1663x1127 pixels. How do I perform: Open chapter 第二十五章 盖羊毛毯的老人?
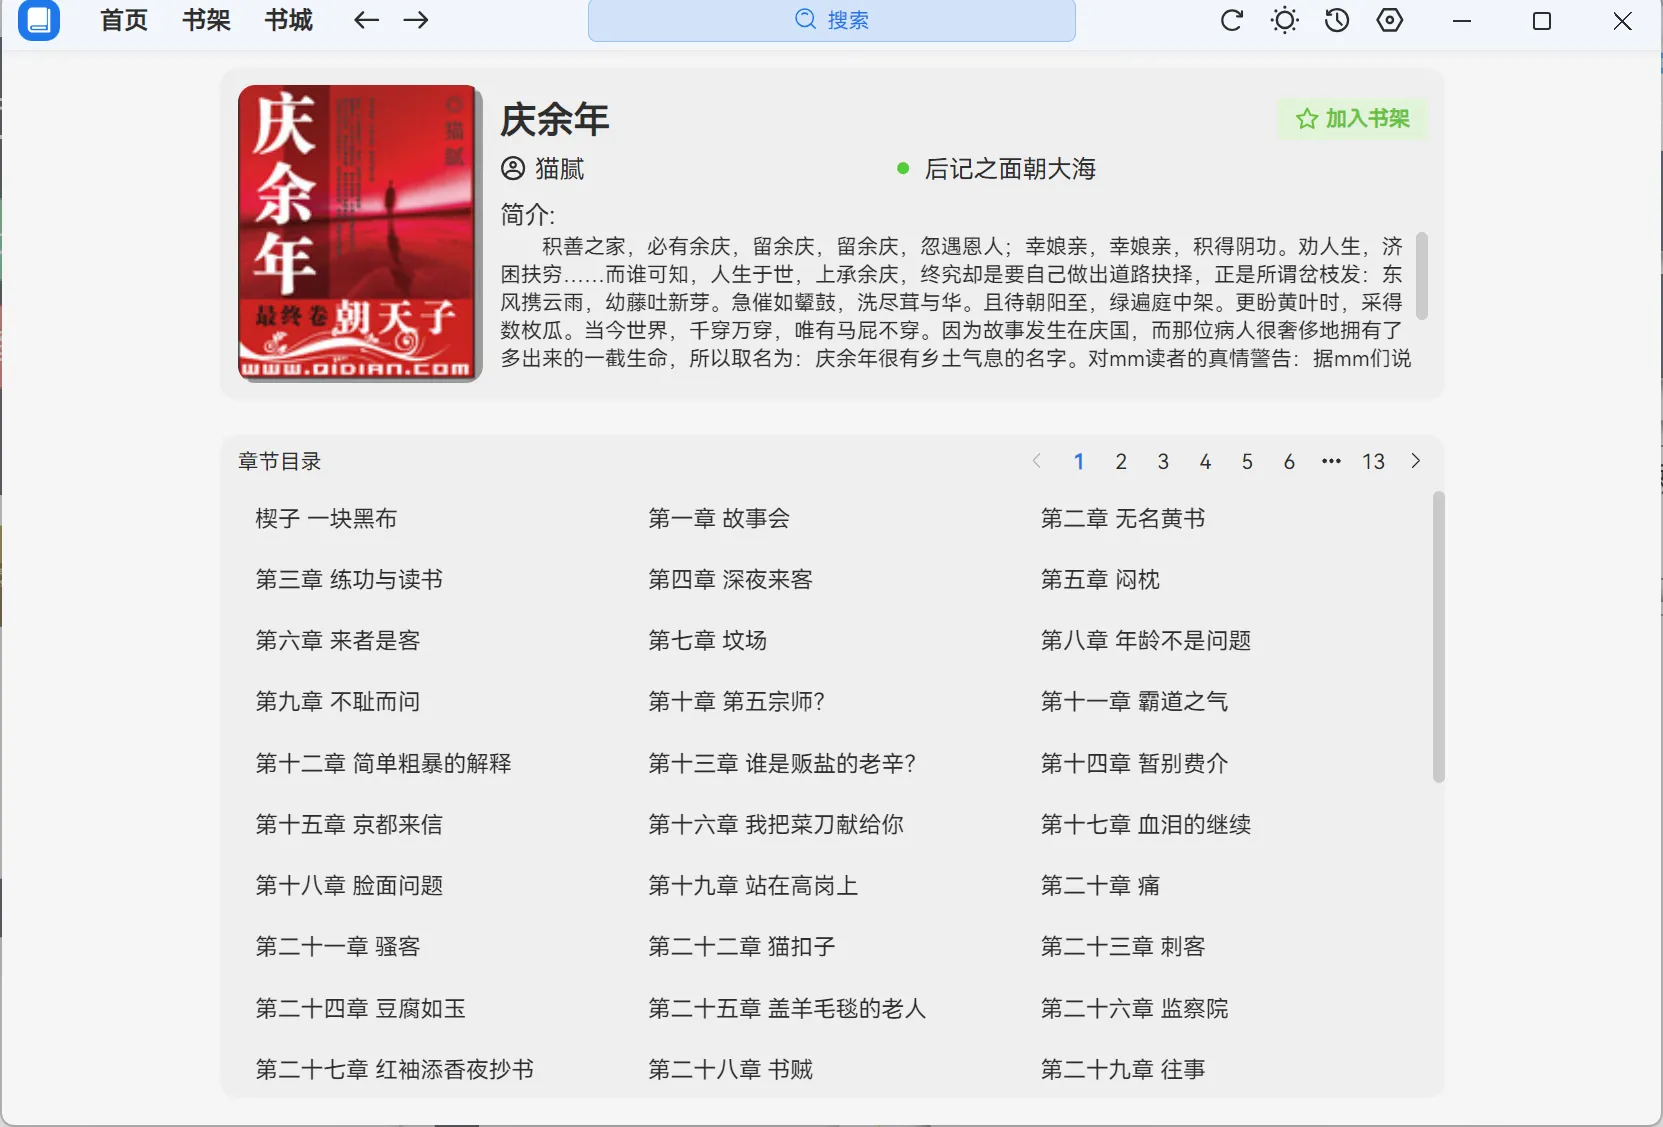(787, 1008)
